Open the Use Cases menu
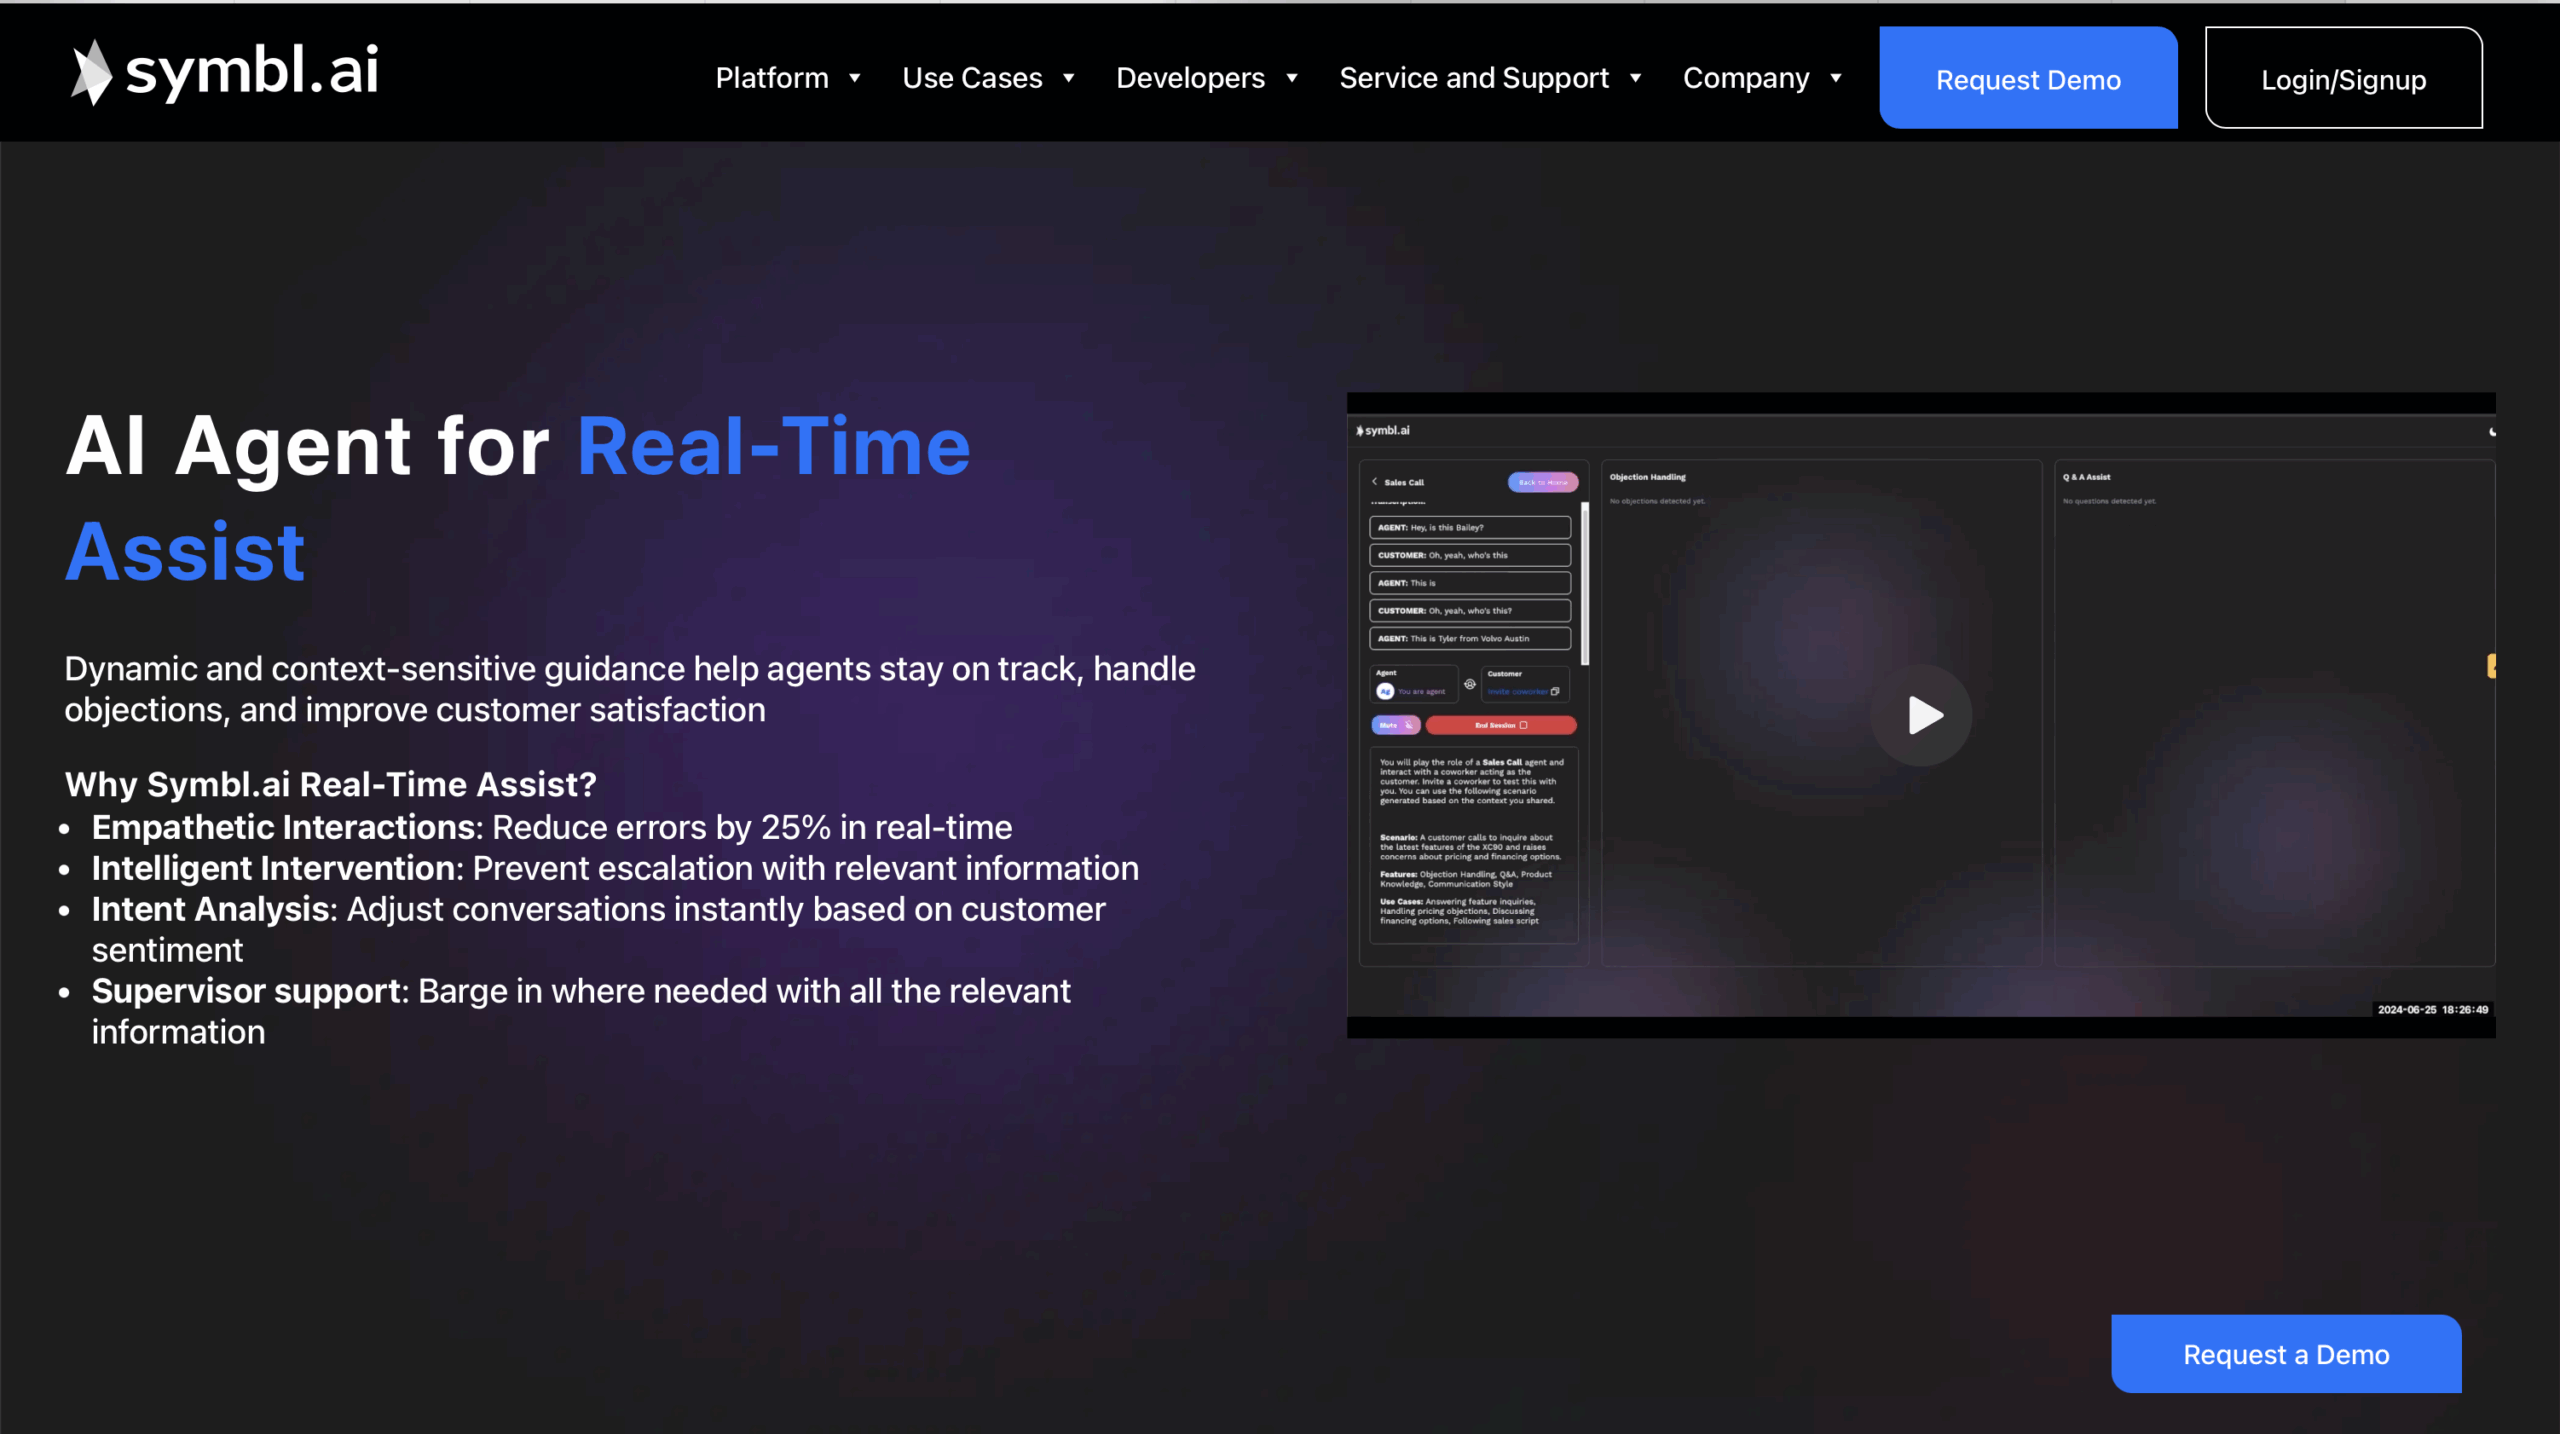This screenshot has height=1434, width=2560. pyautogui.click(x=972, y=78)
